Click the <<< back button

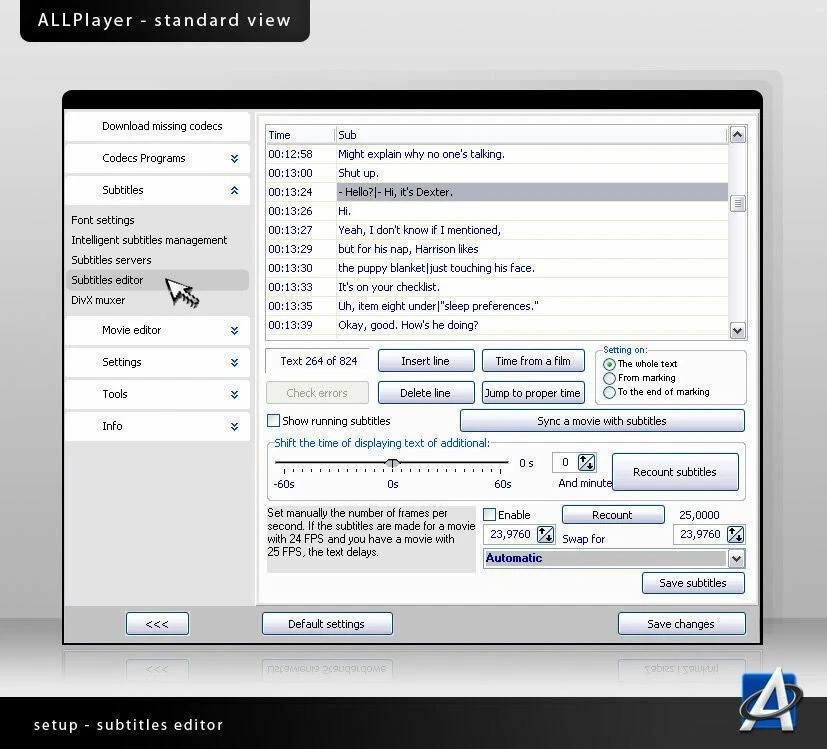pyautogui.click(x=157, y=624)
